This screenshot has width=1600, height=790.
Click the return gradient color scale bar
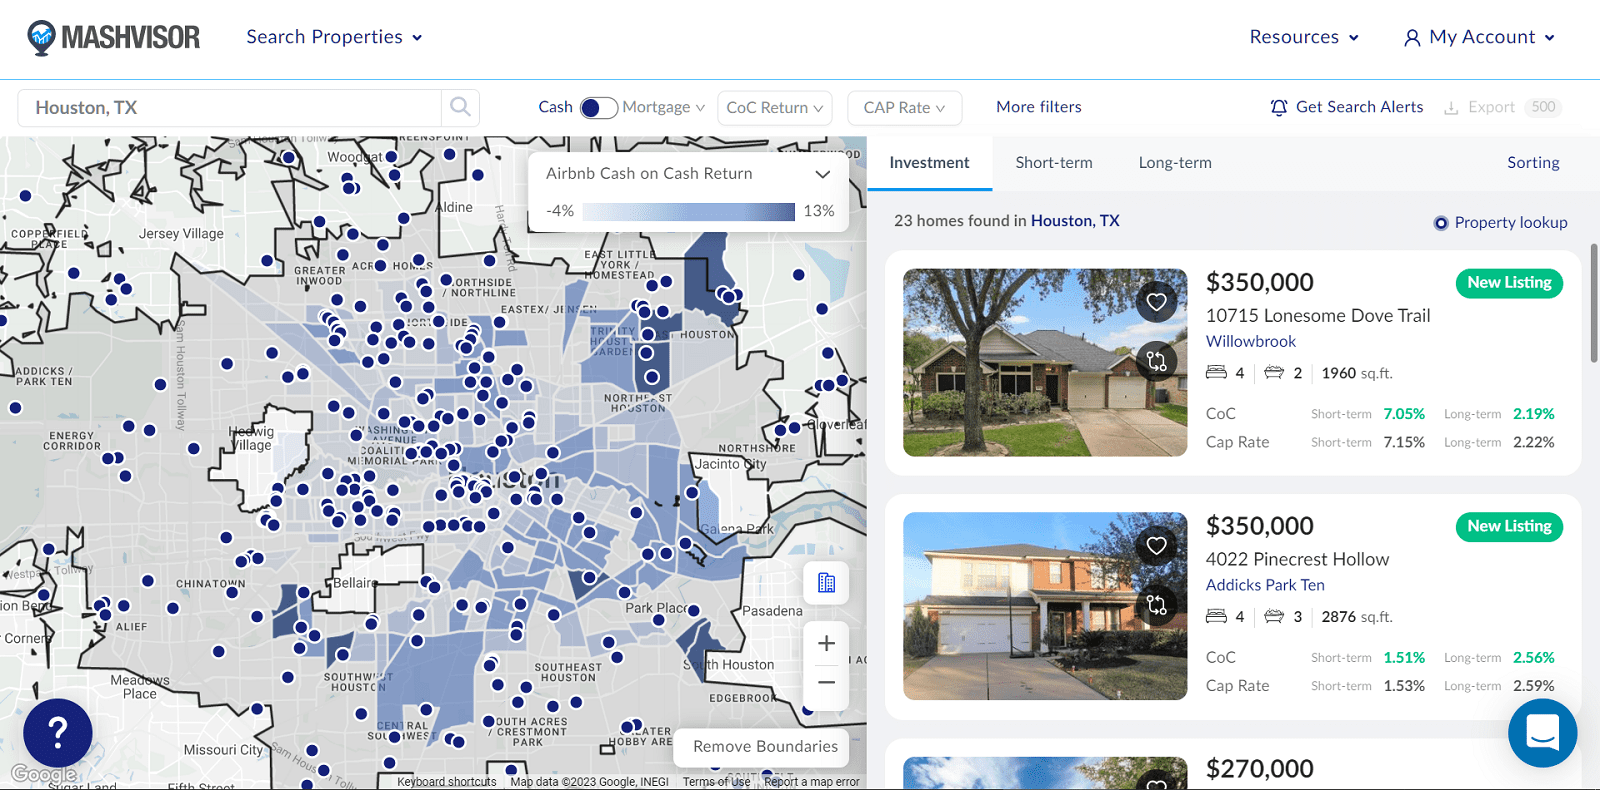688,211
